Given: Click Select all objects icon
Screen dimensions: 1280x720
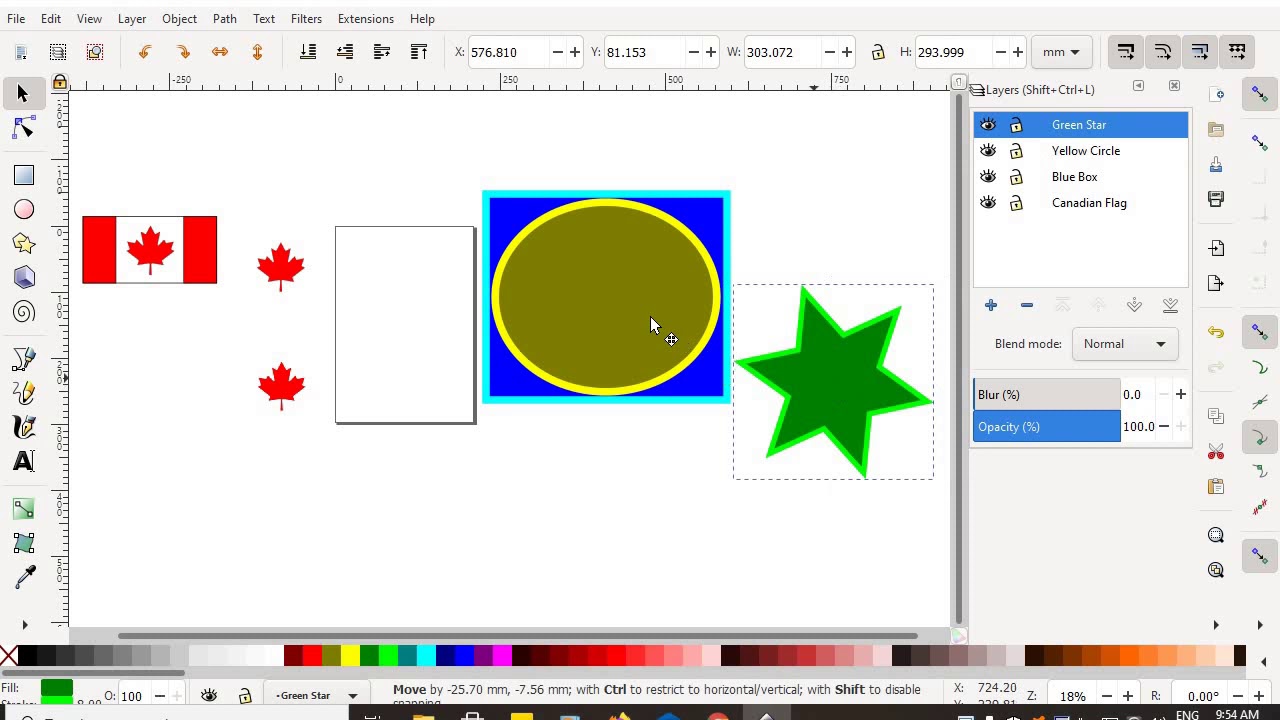Looking at the screenshot, I should [x=21, y=52].
